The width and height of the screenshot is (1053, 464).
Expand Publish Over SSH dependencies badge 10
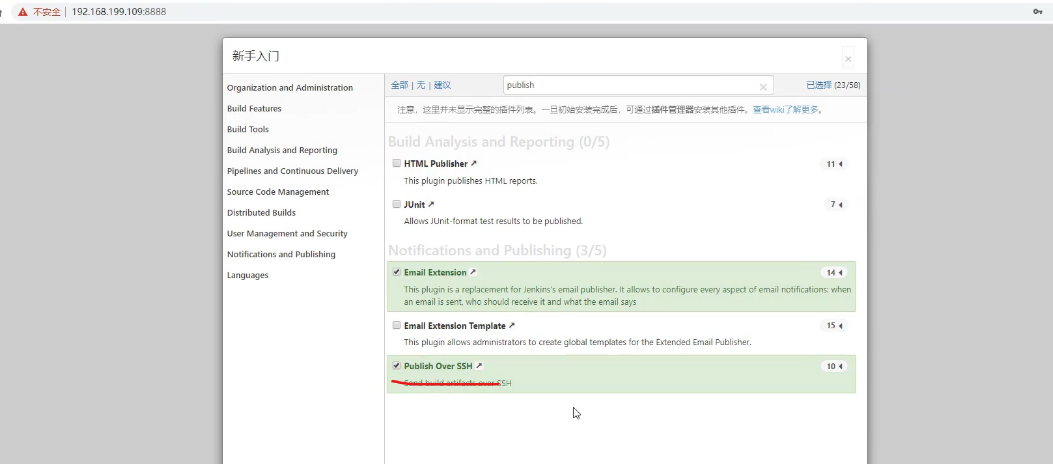[833, 367]
